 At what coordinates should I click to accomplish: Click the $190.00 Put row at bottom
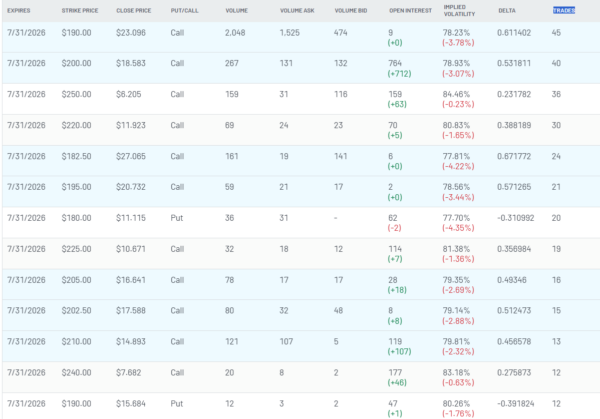(x=301, y=406)
